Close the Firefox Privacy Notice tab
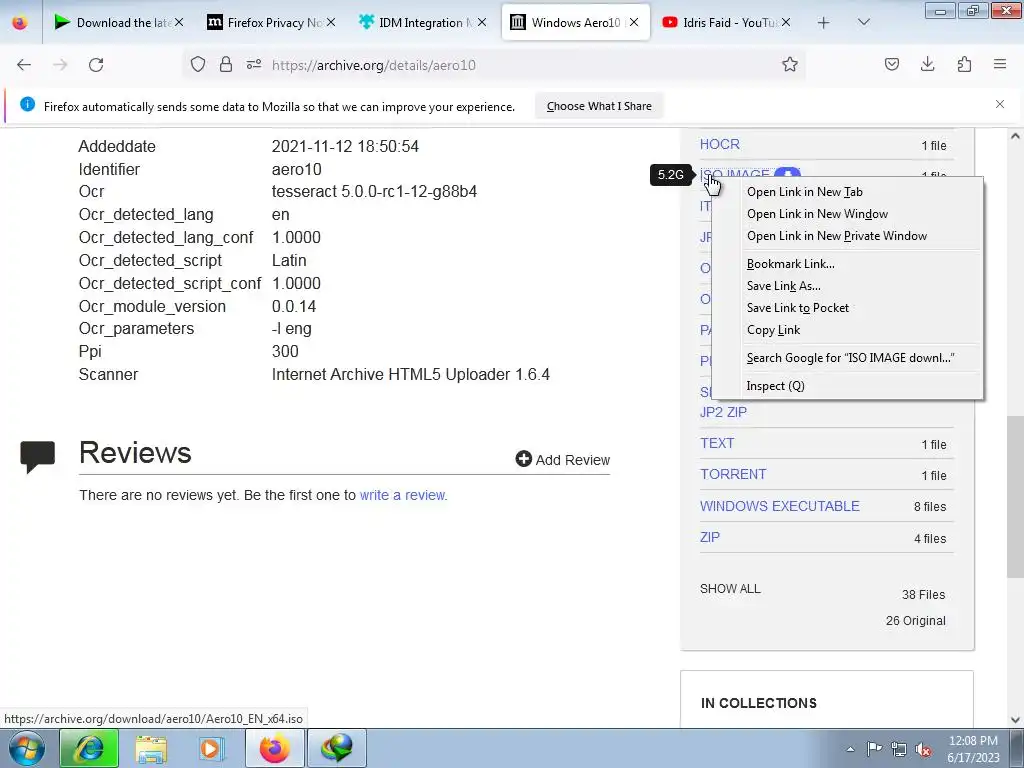The height and width of the screenshot is (768, 1024). tap(331, 23)
